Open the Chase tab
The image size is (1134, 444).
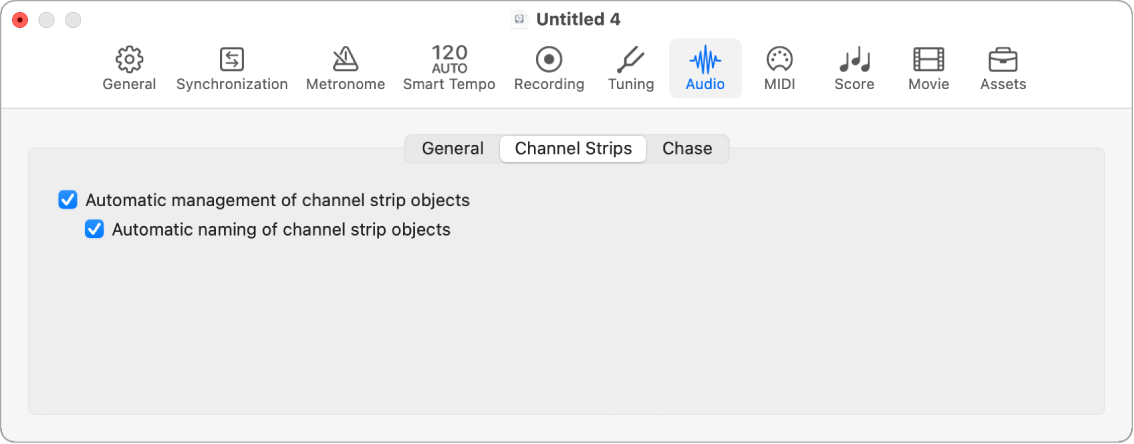(687, 149)
